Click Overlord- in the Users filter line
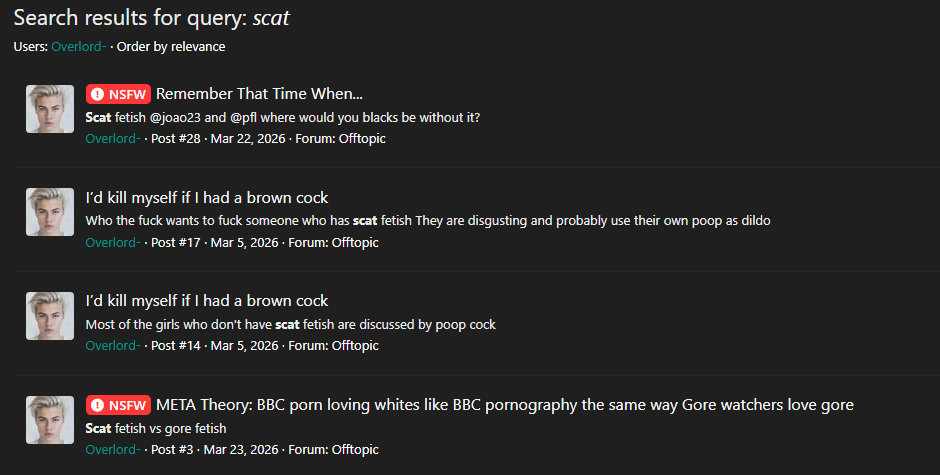 79,47
